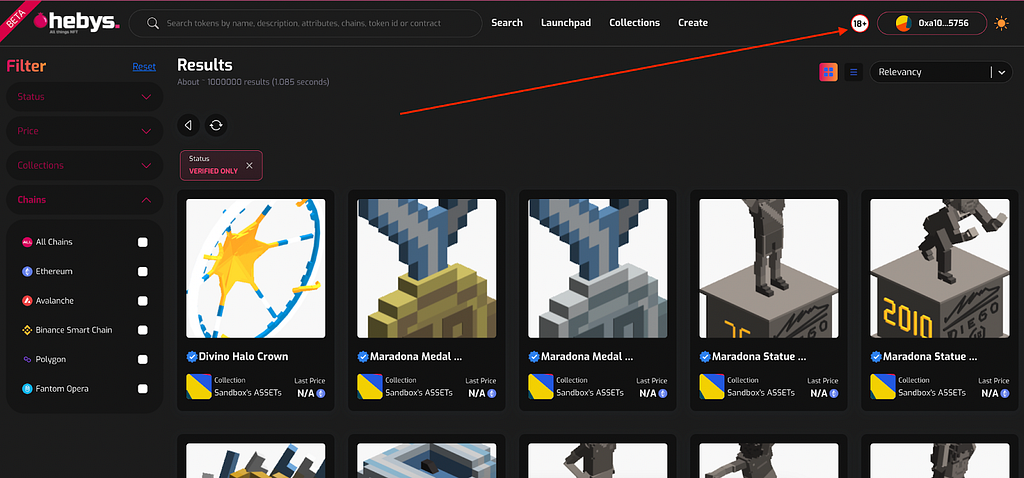Open the Search nav item
The height and width of the screenshot is (478, 1024).
pos(507,23)
